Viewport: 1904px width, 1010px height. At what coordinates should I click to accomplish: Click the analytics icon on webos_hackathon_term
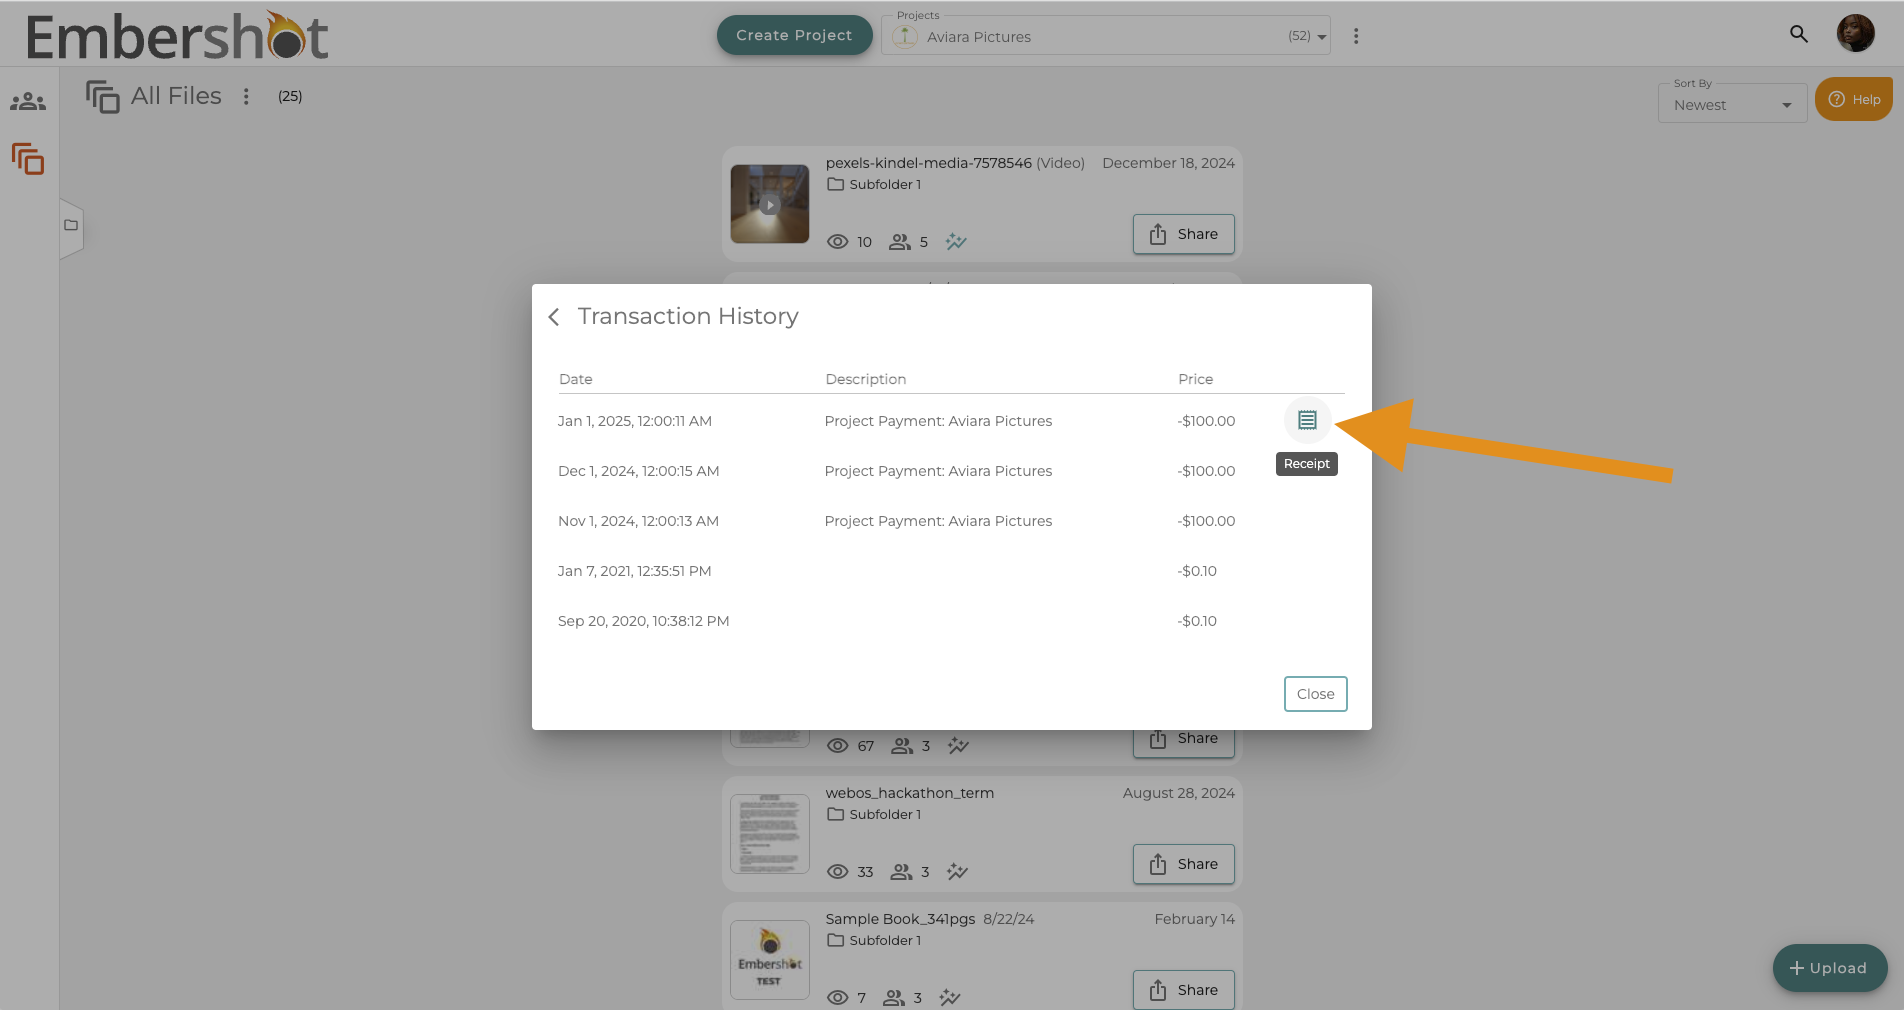pos(958,872)
